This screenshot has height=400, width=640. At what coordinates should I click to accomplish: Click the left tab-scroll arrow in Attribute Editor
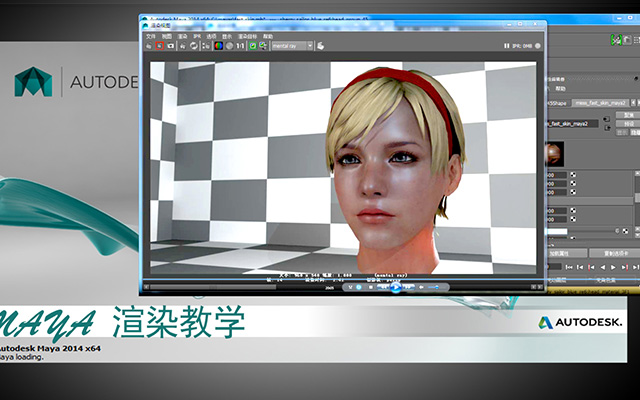point(633,103)
